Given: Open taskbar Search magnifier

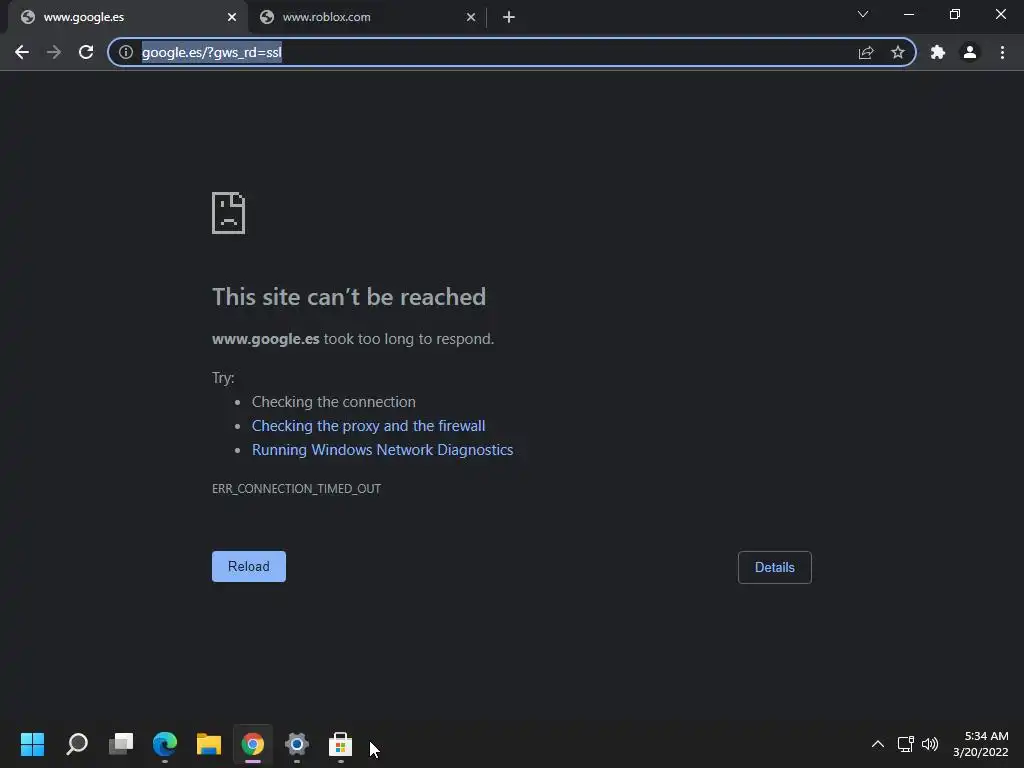Looking at the screenshot, I should coord(77,744).
